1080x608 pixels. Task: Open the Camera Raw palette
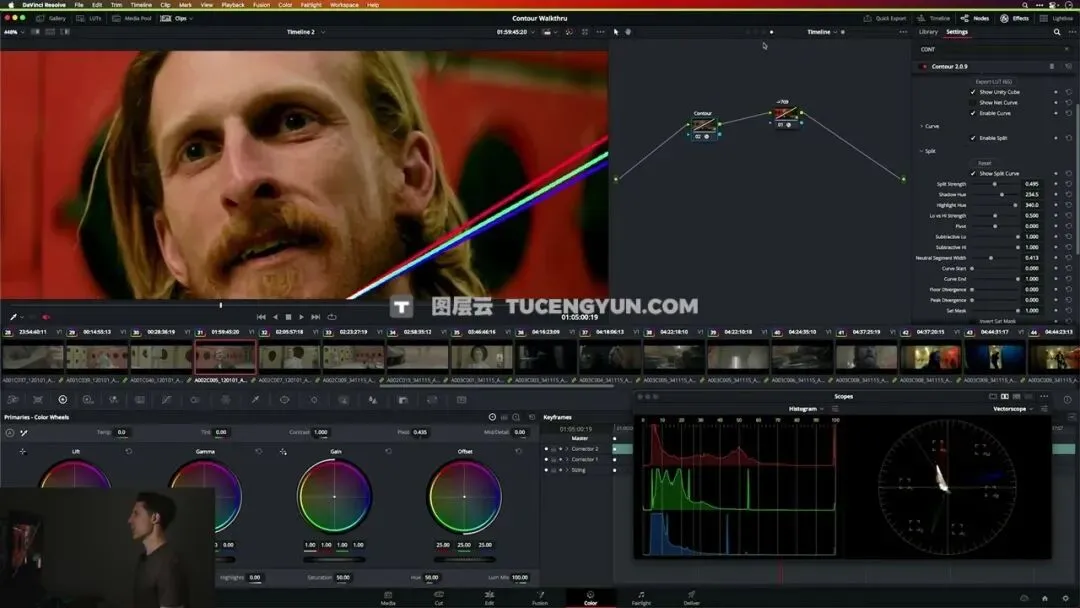(x=13, y=399)
